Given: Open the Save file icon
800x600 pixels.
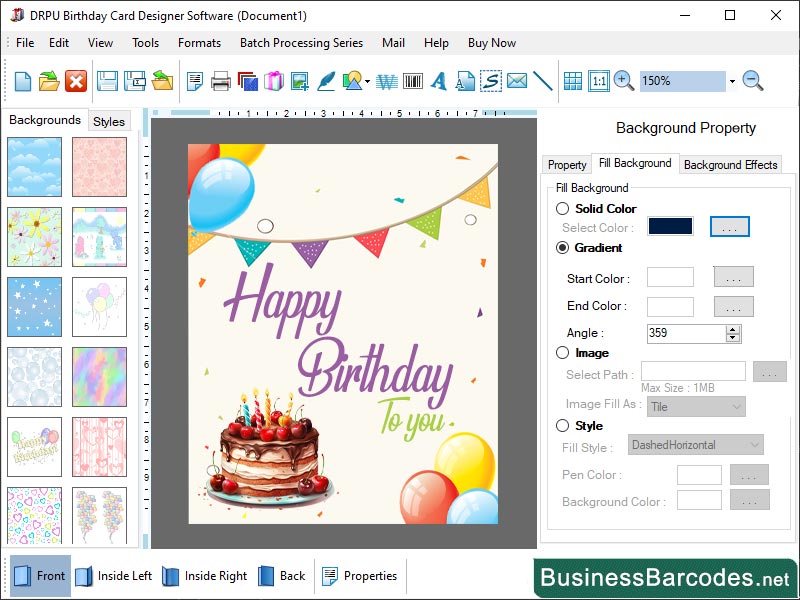Looking at the screenshot, I should (110, 80).
